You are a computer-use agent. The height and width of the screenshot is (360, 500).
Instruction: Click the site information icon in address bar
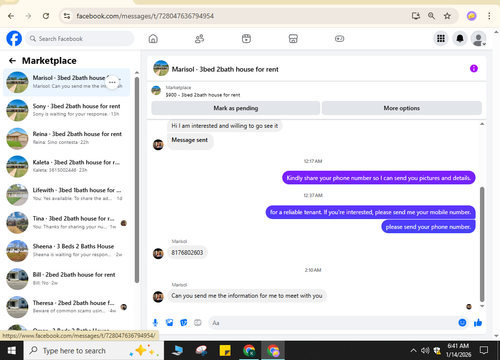click(67, 16)
